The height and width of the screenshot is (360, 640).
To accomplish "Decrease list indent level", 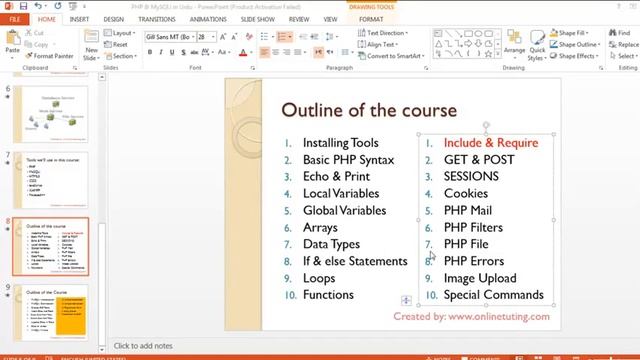I will 303,37.
